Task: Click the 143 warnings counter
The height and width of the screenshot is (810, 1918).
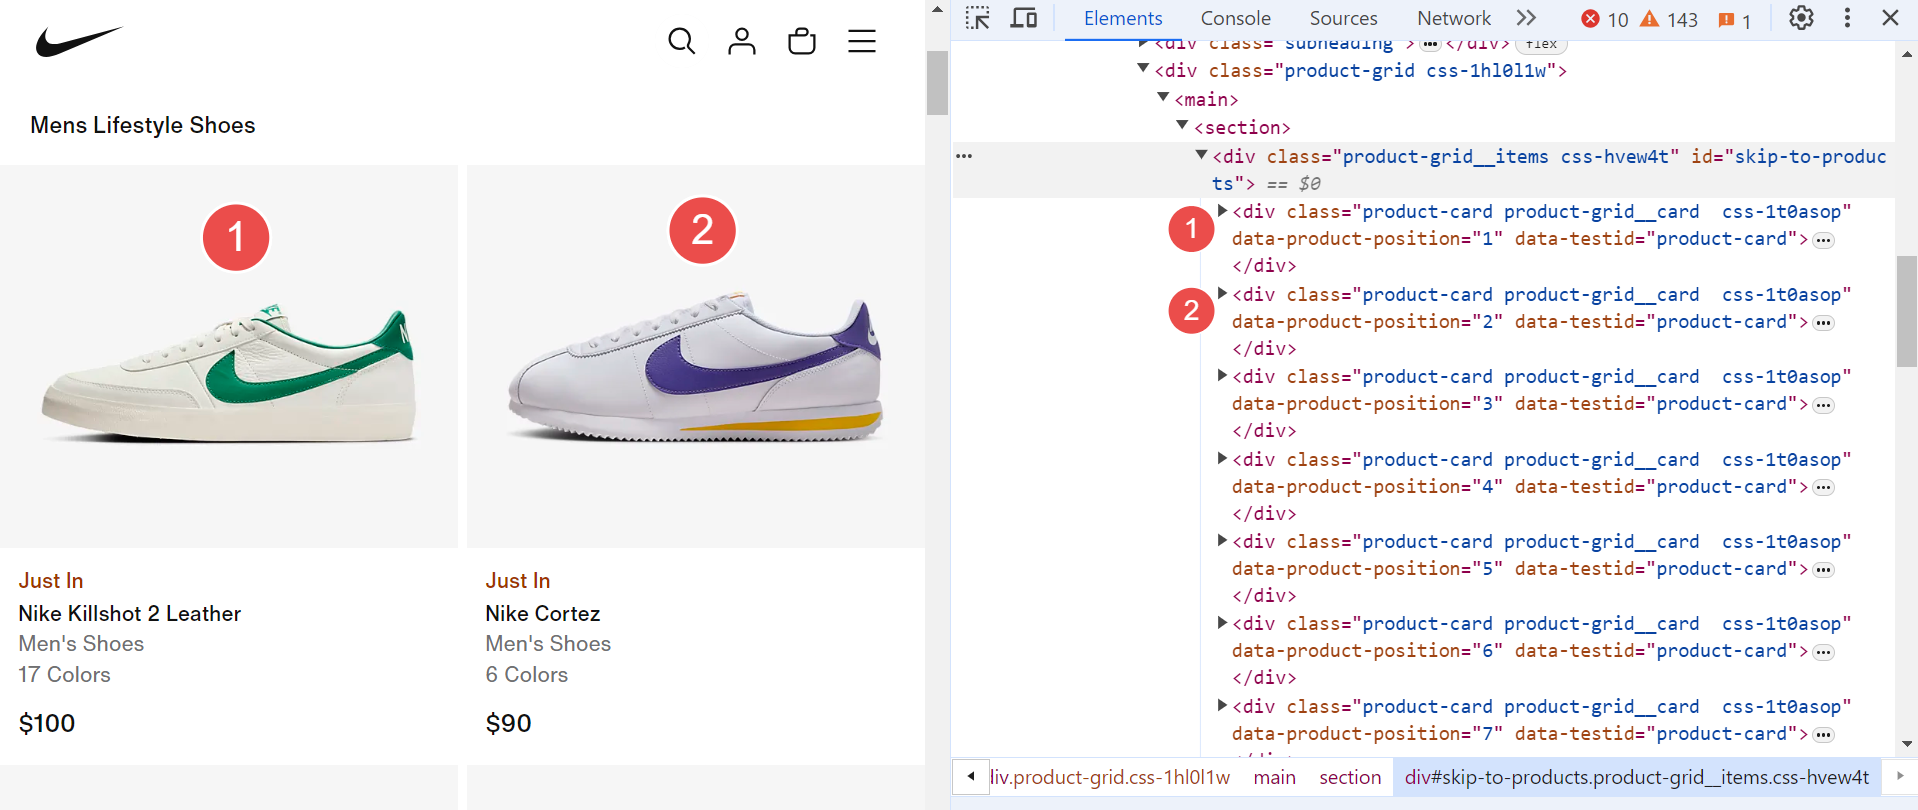Action: [x=1669, y=19]
